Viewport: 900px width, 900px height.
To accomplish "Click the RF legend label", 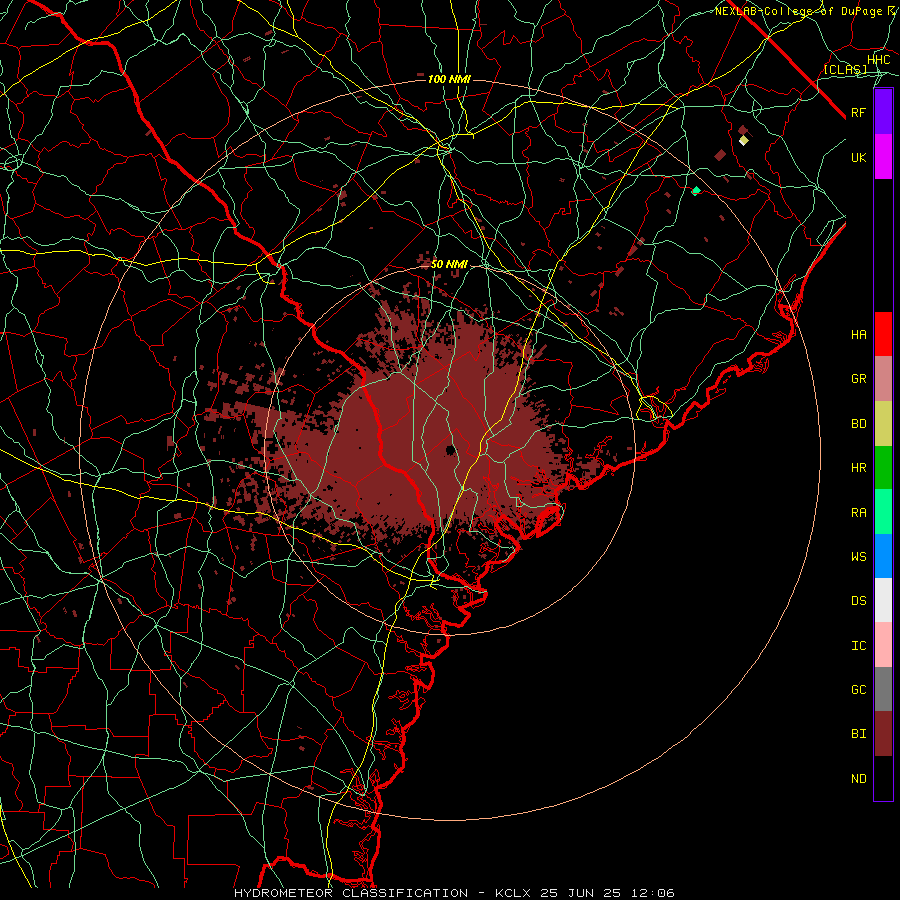I will tap(859, 113).
